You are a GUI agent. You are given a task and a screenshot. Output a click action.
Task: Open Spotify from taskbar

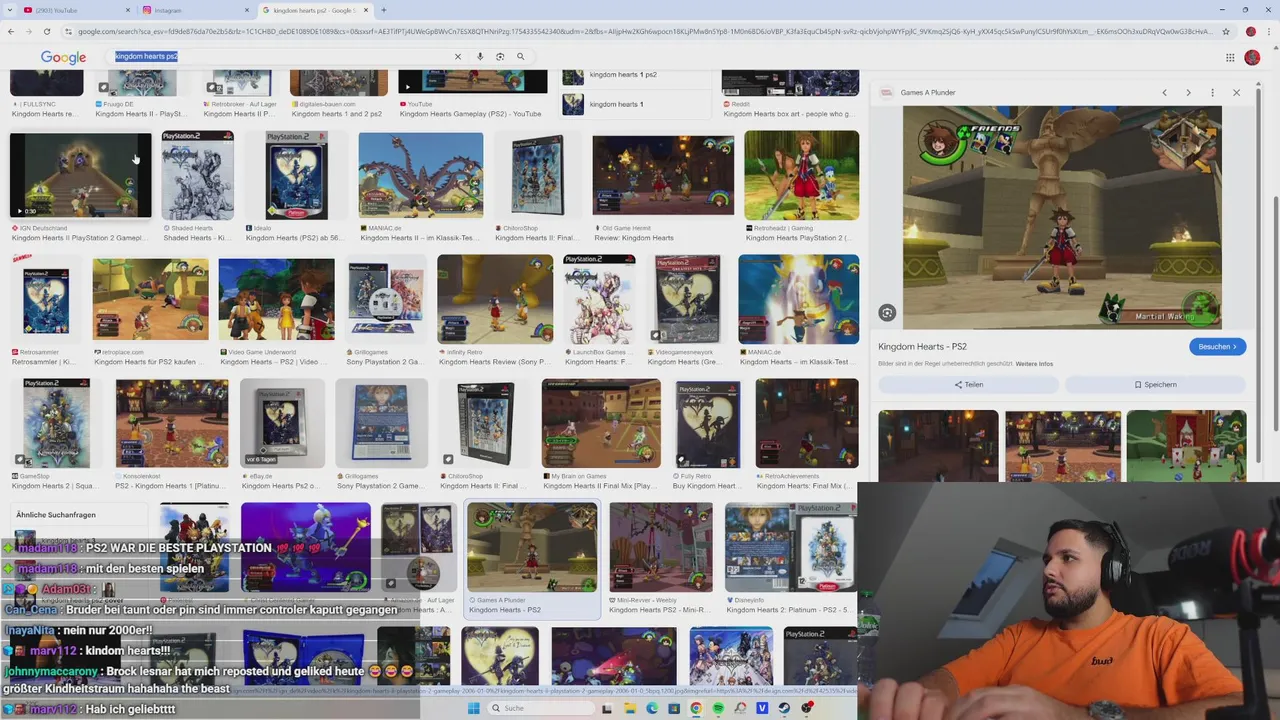coord(718,708)
